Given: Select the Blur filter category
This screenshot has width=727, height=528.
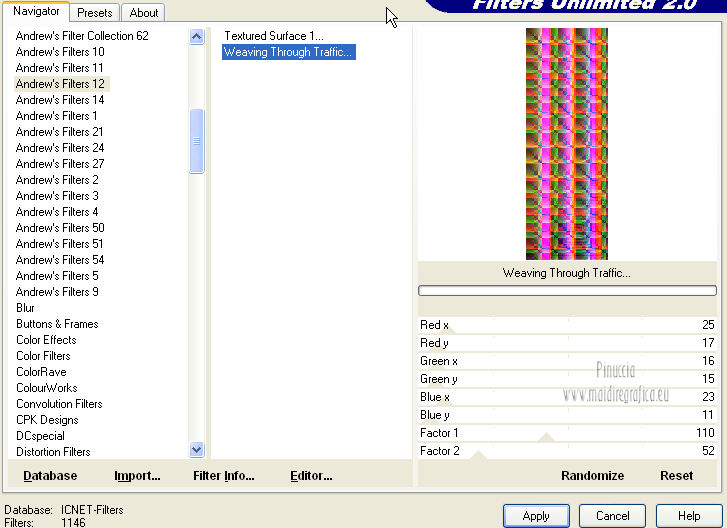Looking at the screenshot, I should tap(25, 308).
